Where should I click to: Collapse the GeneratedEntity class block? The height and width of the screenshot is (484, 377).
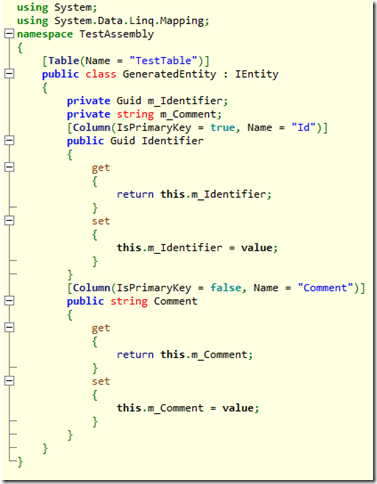[9, 74]
